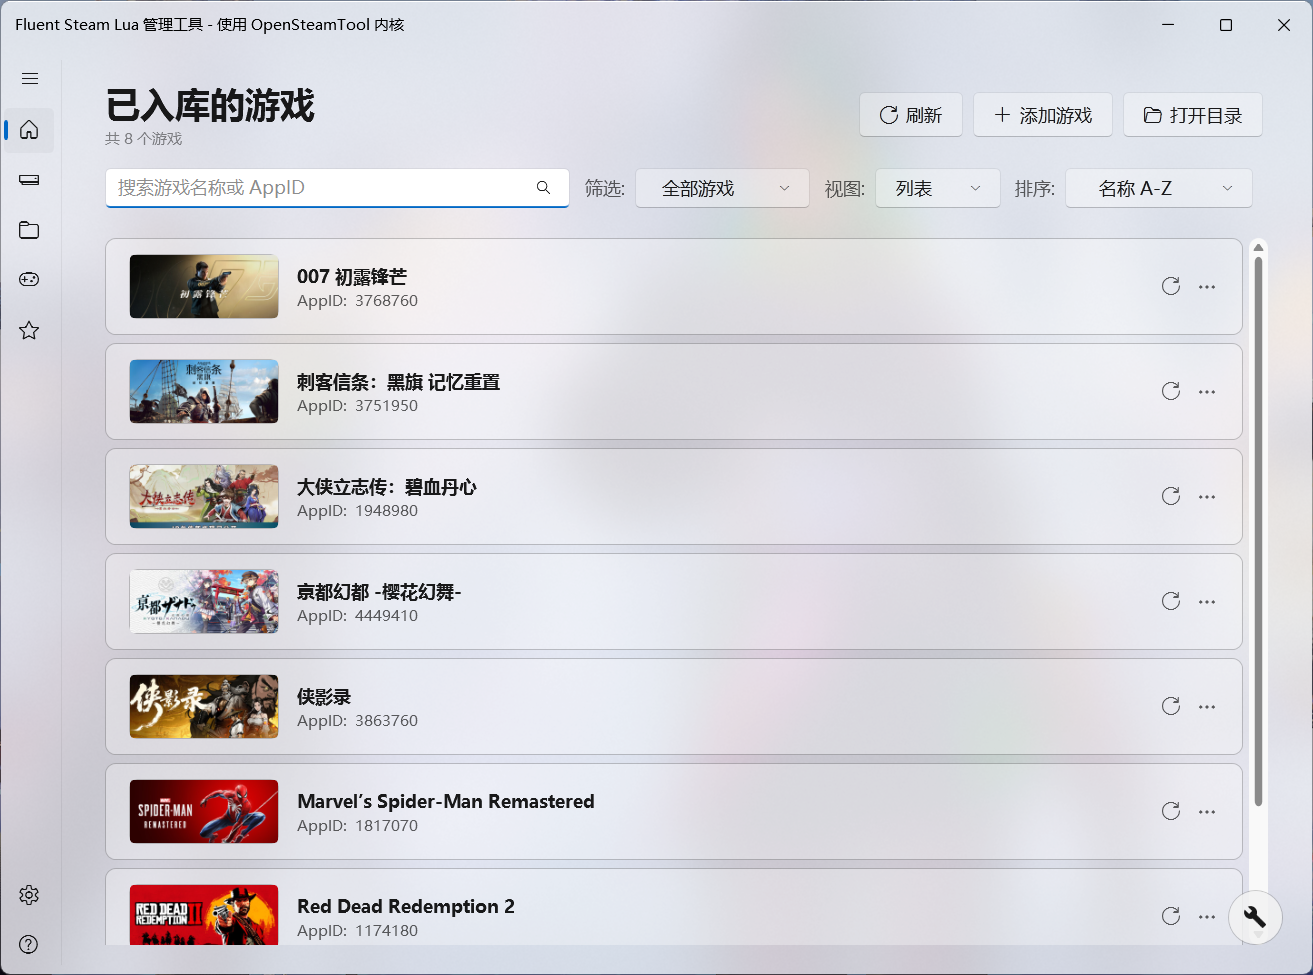
Task: Select the 侠影录 title text
Action: 324,697
